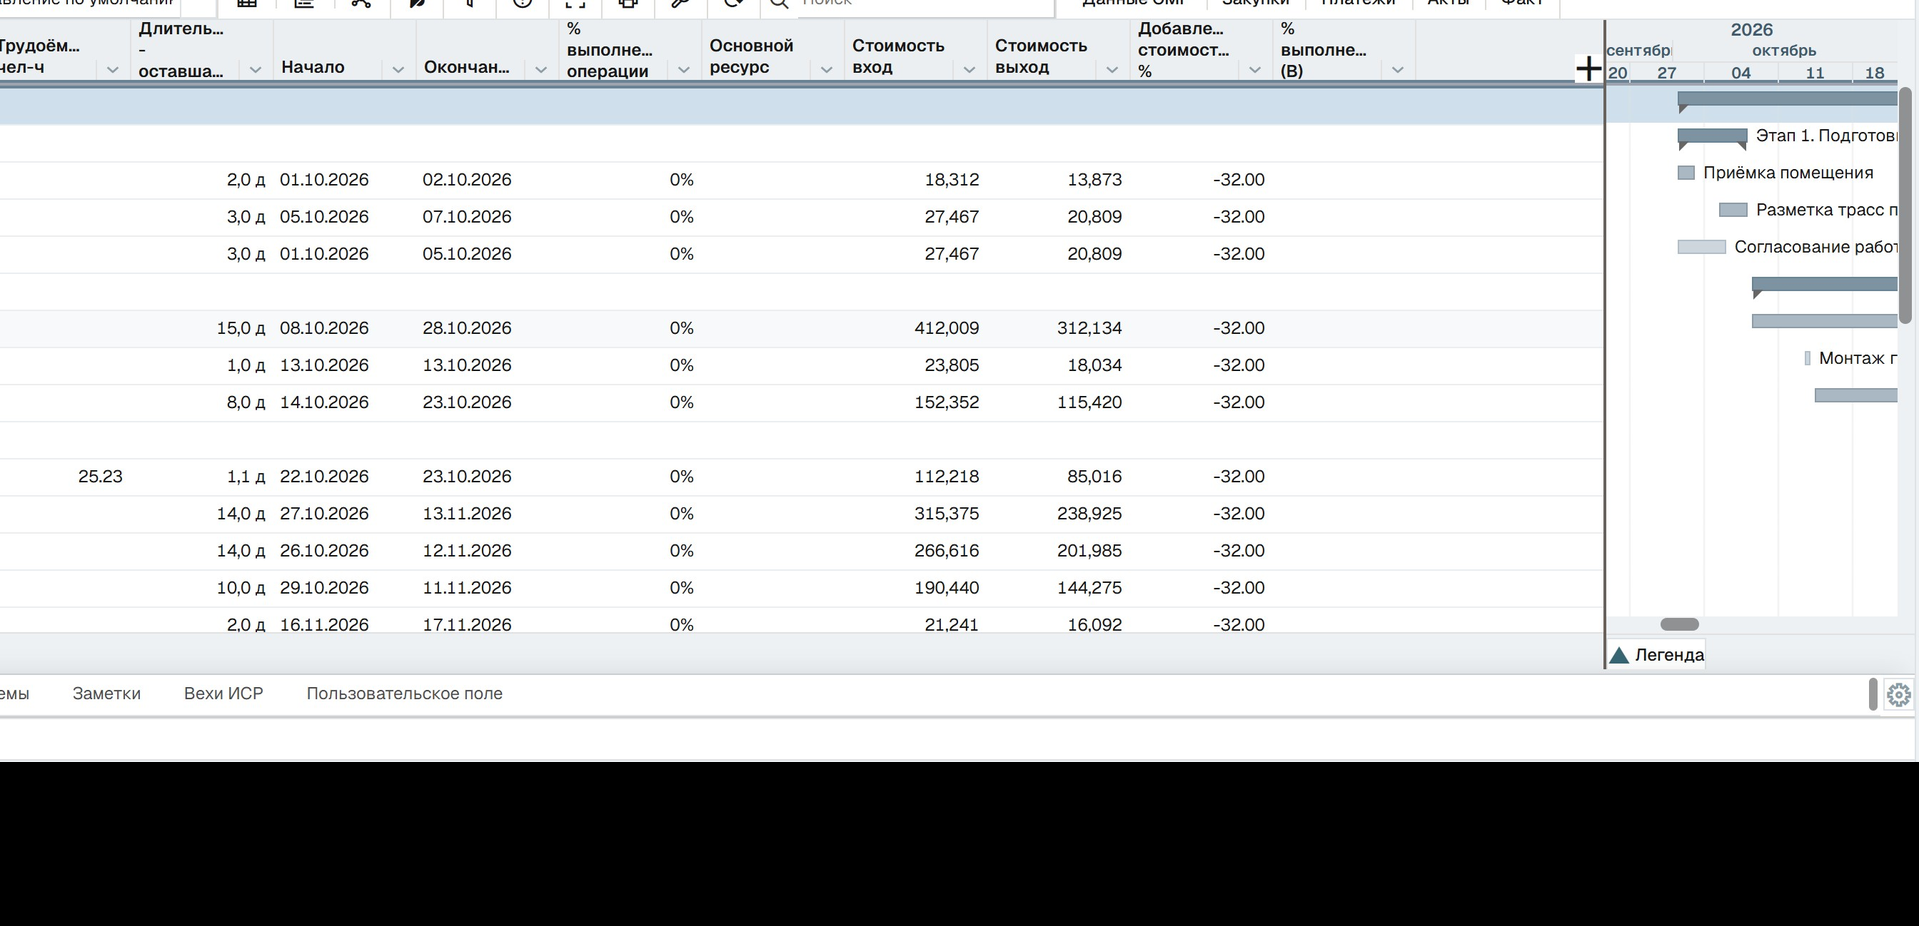Image resolution: width=1919 pixels, height=926 pixels.
Task: Select the Этап 1. Подготов… summary bar
Action: 1713,137
